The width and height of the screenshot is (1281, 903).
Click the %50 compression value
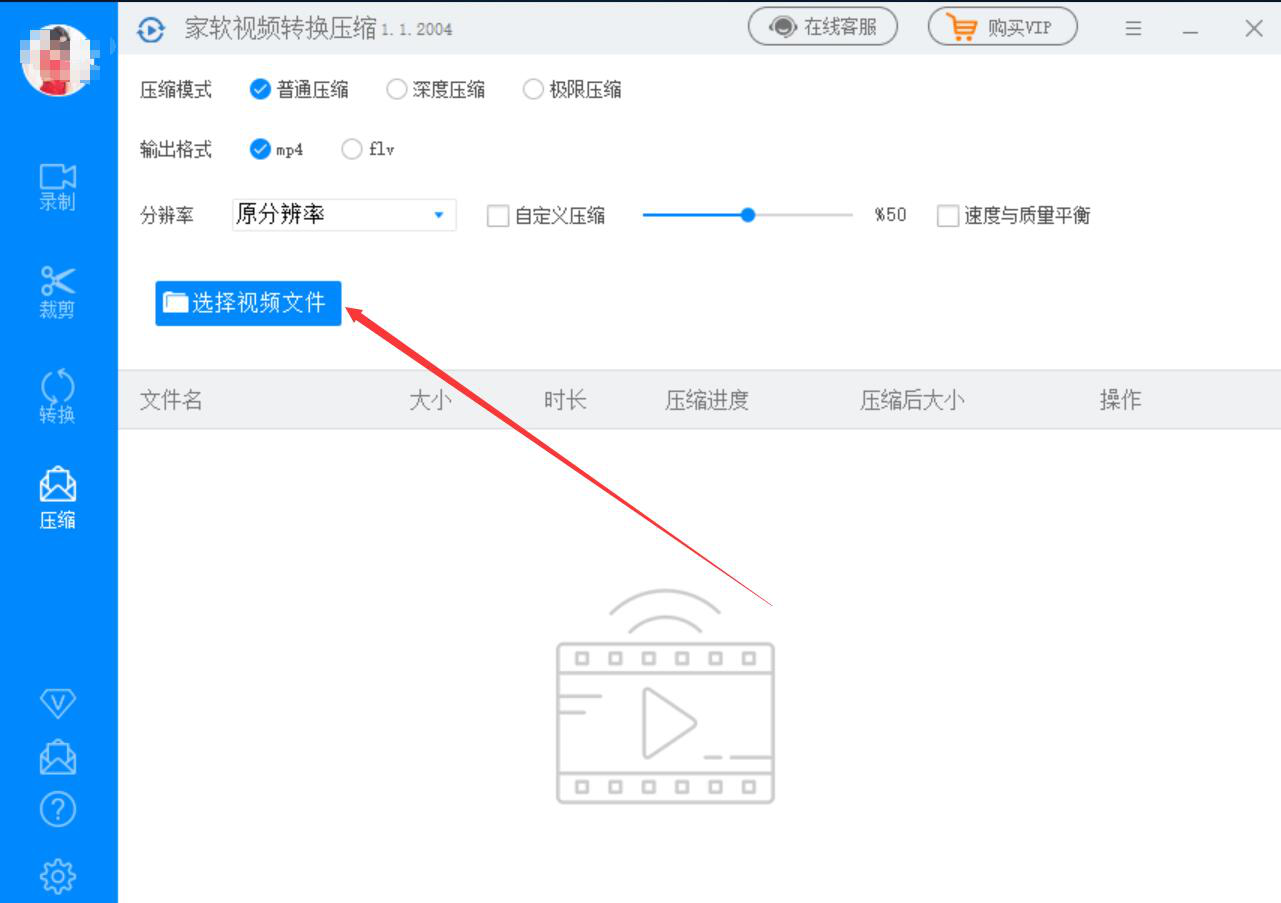coord(890,215)
